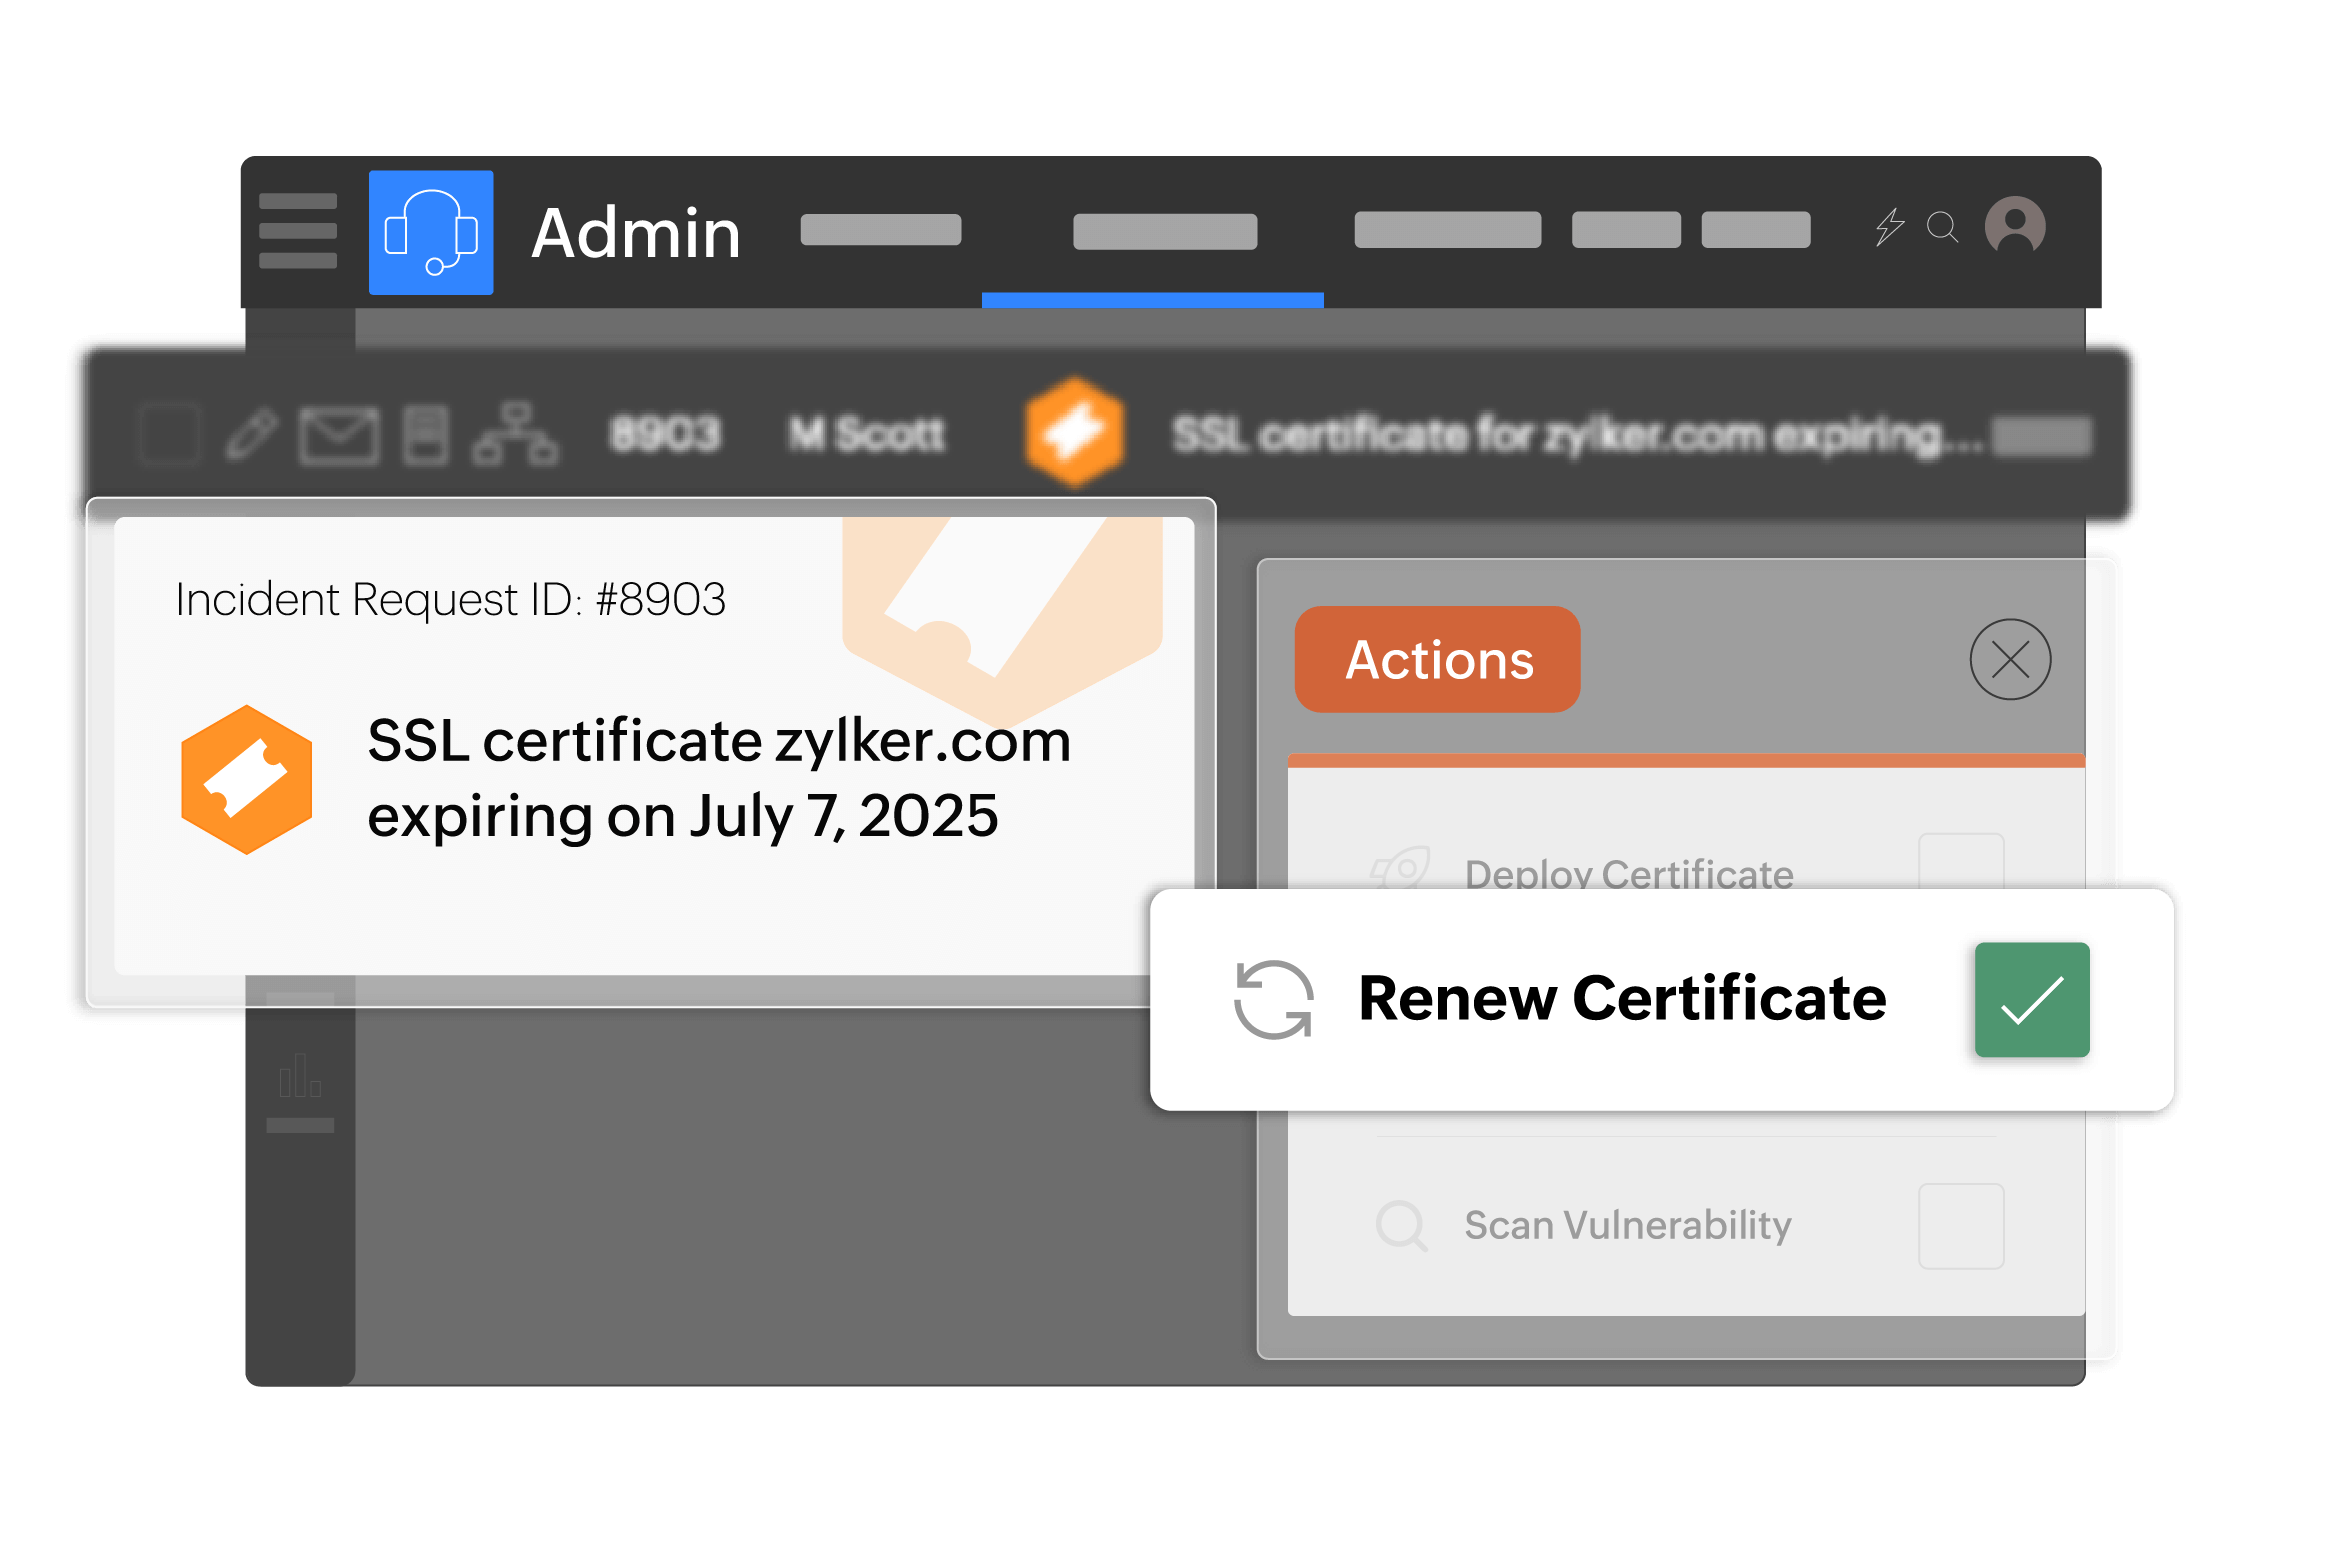Click the first tab placeholder after Admin
2325x1542 pixels.
coord(880,230)
